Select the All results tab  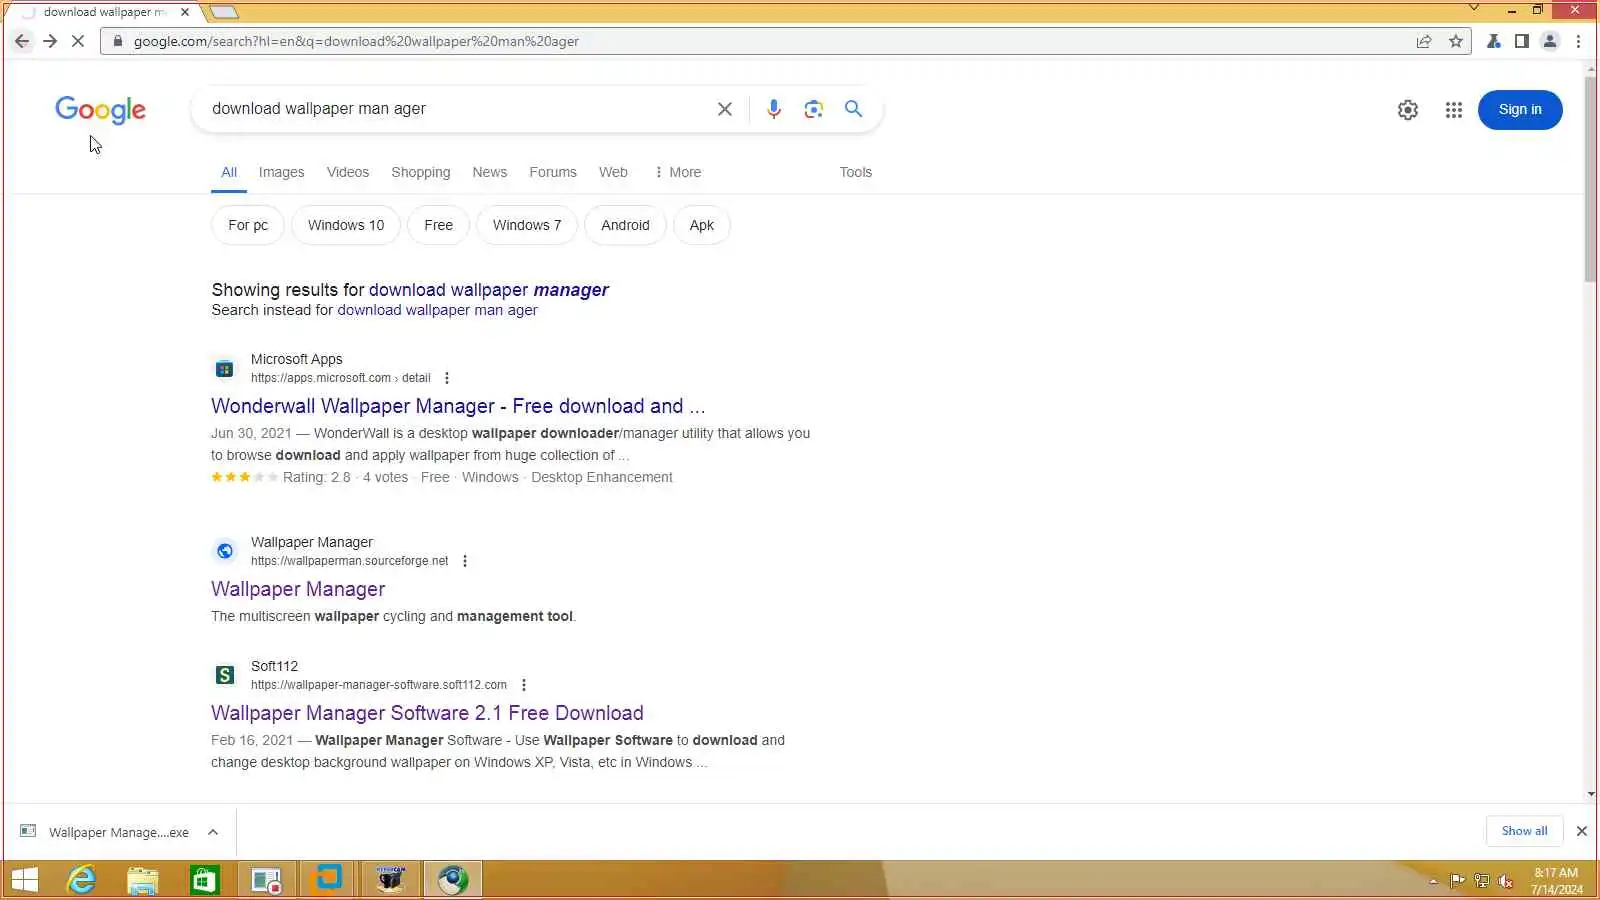pos(229,172)
